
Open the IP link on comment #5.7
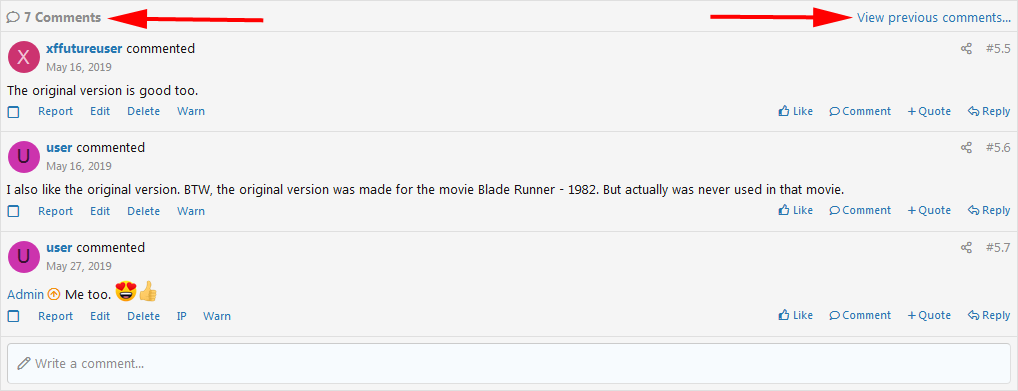pyautogui.click(x=182, y=316)
